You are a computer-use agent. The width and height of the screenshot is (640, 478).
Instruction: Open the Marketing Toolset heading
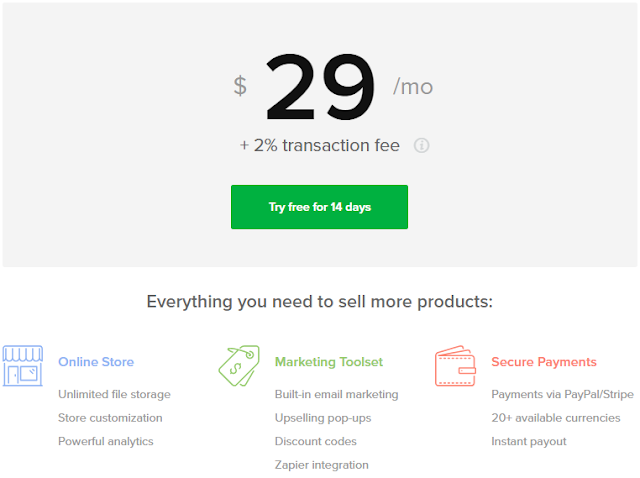tap(329, 362)
